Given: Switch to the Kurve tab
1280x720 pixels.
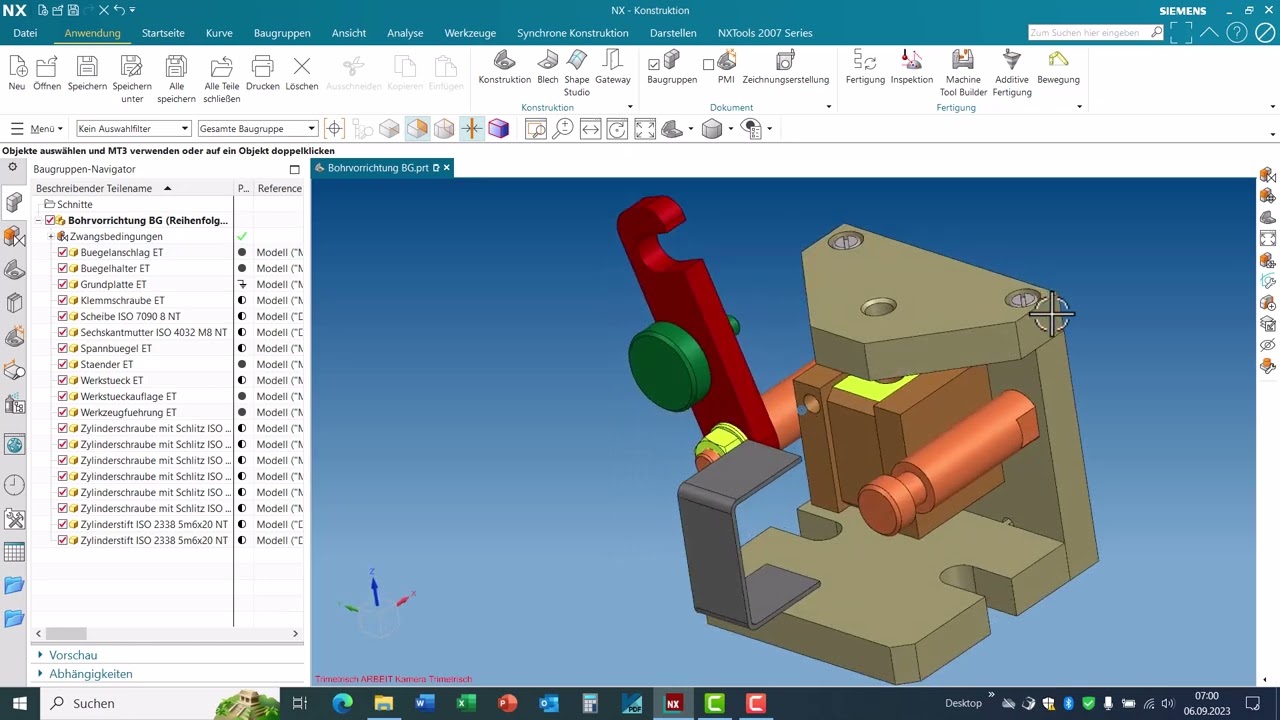Looking at the screenshot, I should coord(219,33).
